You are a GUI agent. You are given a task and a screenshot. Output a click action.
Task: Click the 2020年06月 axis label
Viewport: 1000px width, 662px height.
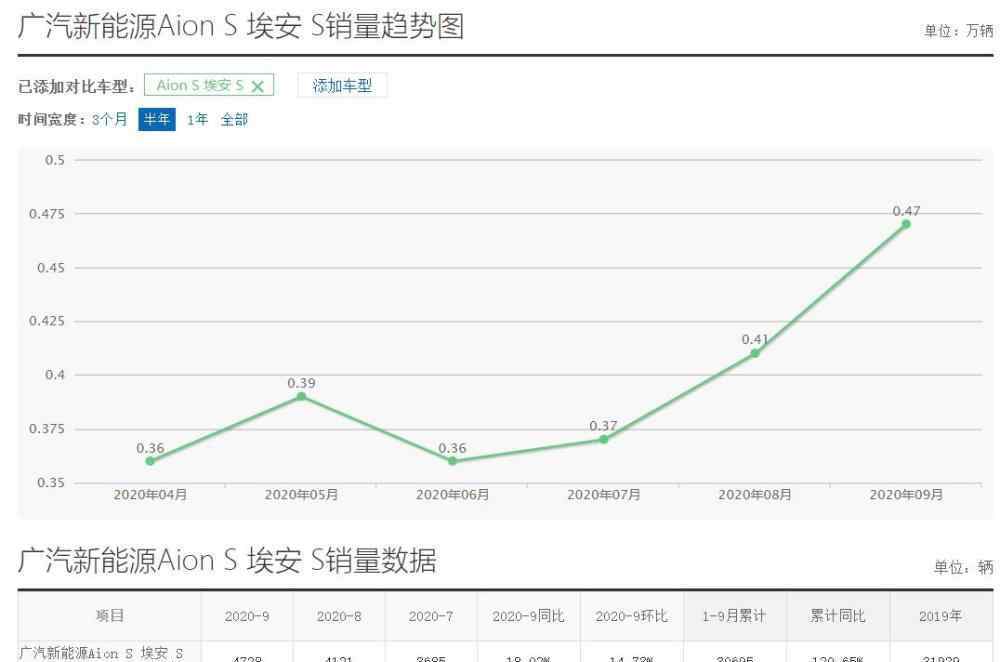click(x=452, y=494)
